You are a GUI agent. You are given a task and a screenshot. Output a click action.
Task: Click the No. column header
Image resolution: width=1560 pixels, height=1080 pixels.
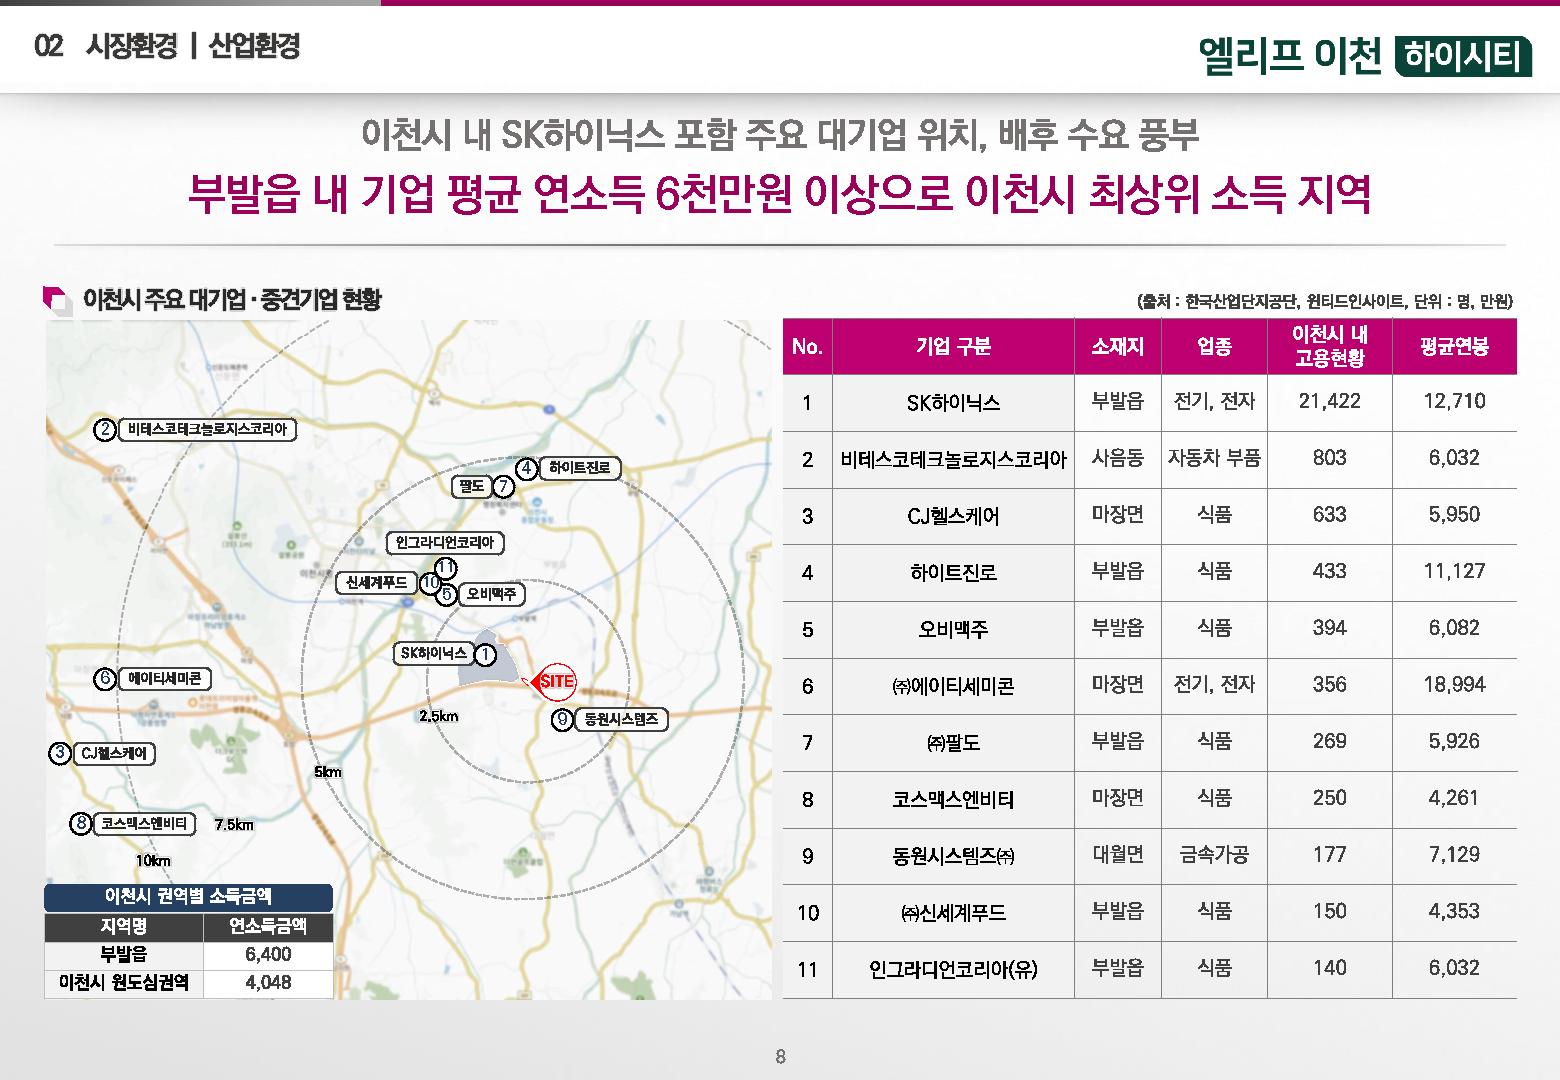point(807,346)
